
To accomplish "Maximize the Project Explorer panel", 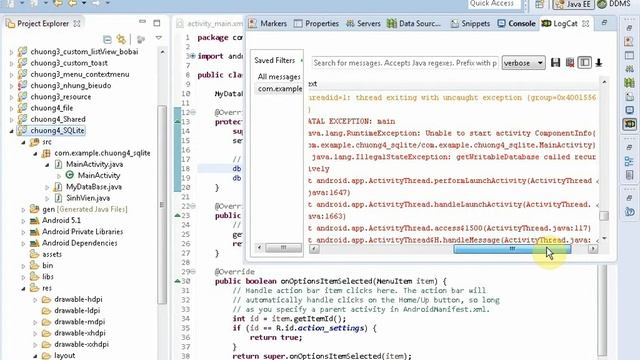I will [x=157, y=23].
